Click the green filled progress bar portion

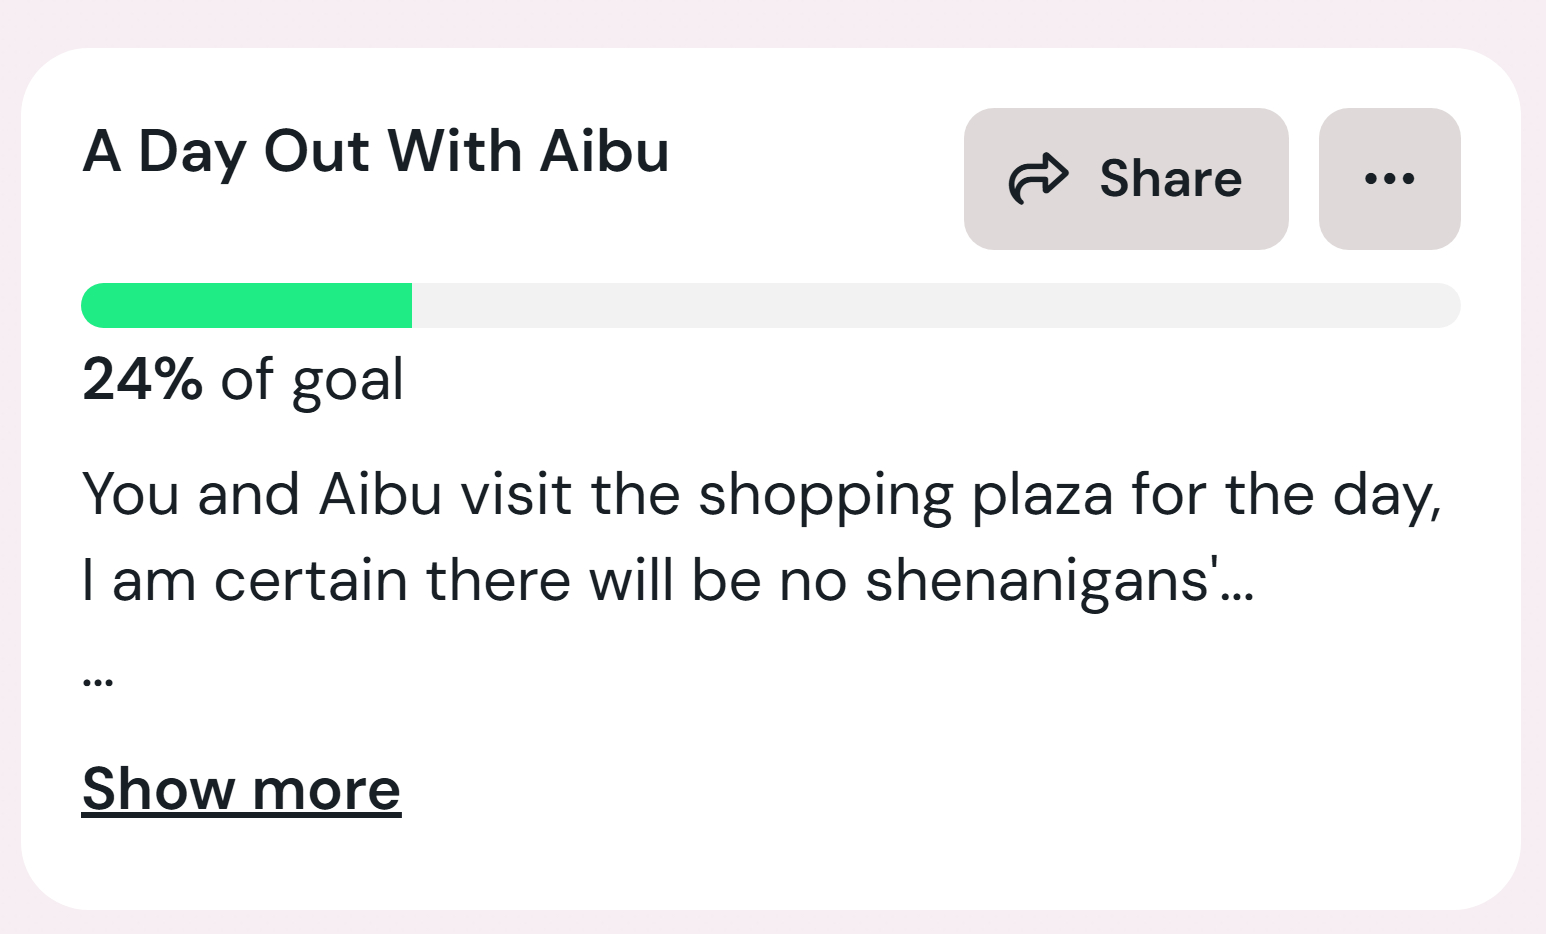coord(247,306)
